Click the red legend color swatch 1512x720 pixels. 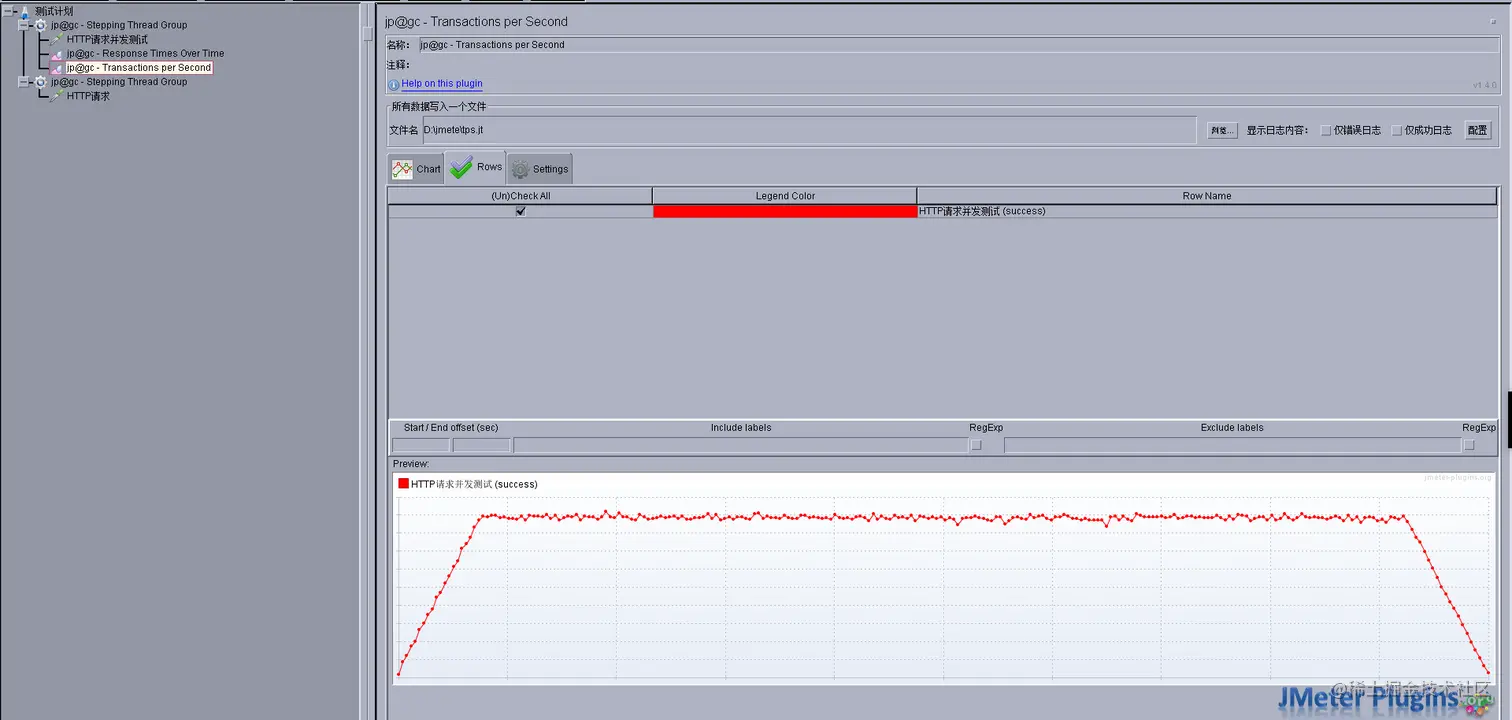[785, 211]
